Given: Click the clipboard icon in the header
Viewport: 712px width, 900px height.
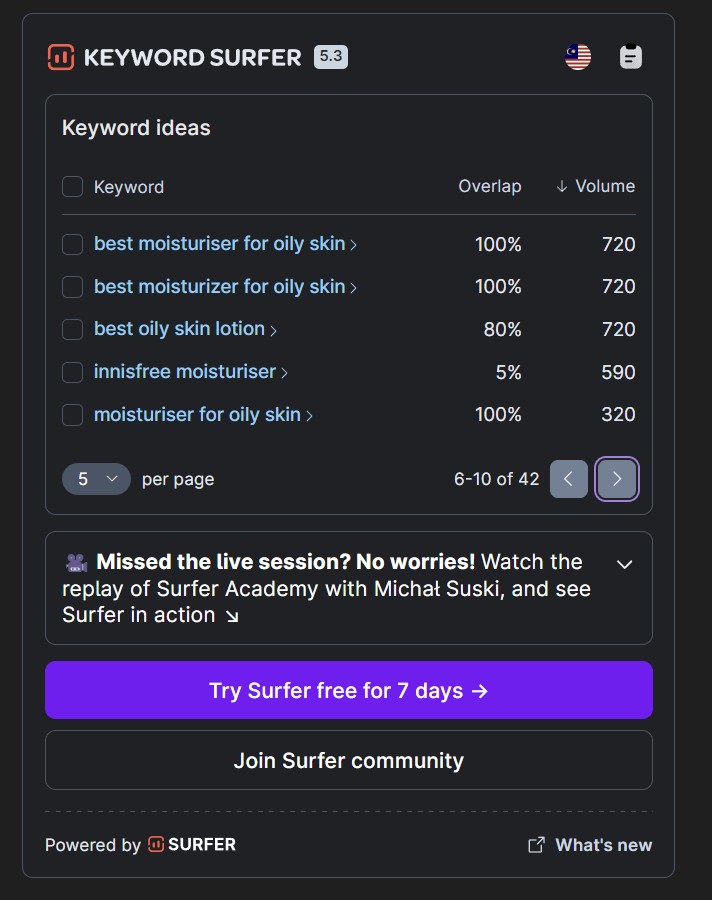Looking at the screenshot, I should pyautogui.click(x=630, y=57).
